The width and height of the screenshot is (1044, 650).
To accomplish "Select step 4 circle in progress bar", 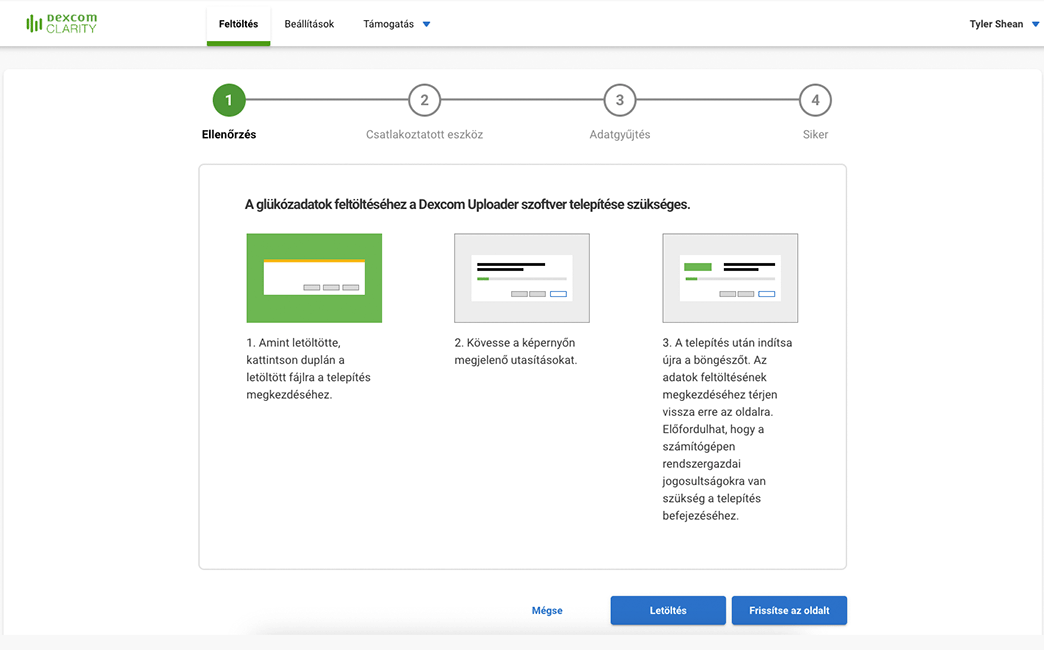I will pyautogui.click(x=815, y=101).
